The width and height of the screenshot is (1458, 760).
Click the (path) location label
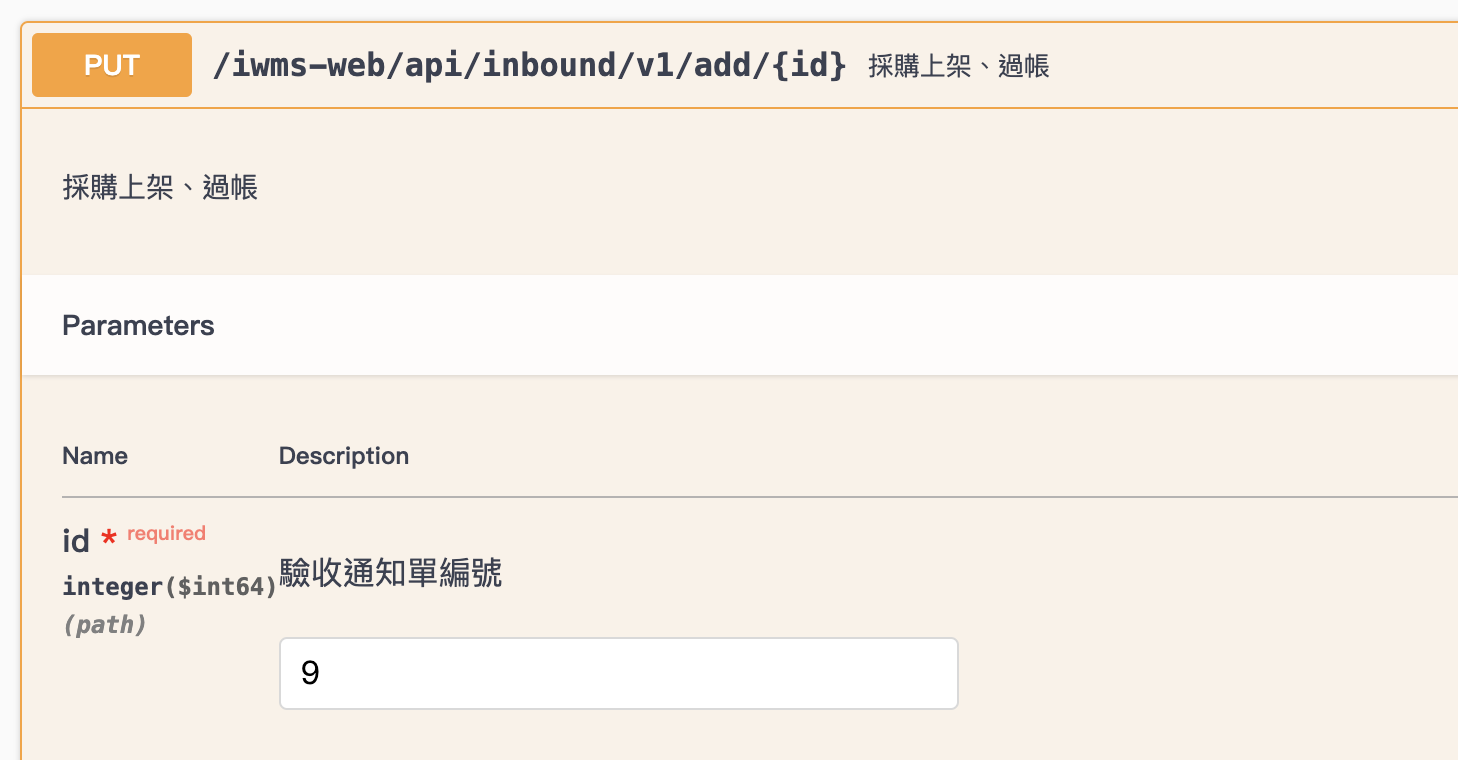104,625
